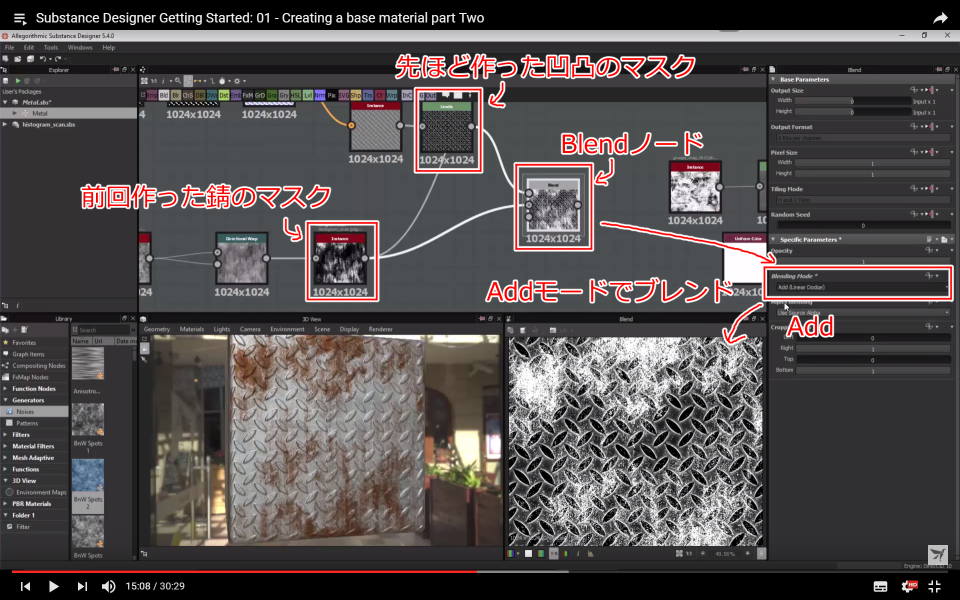
Task: Open the video playlist menu icon
Action: click(x=20, y=18)
